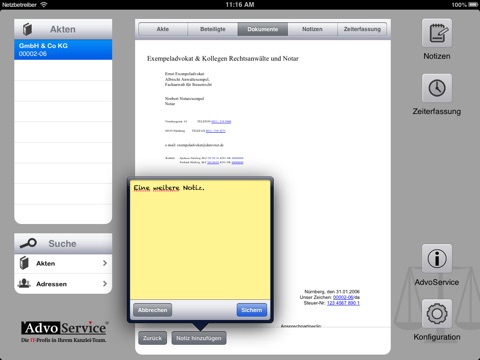The height and width of the screenshot is (360, 480).
Task: Click the e-mail address line in document
Action: pos(194,145)
